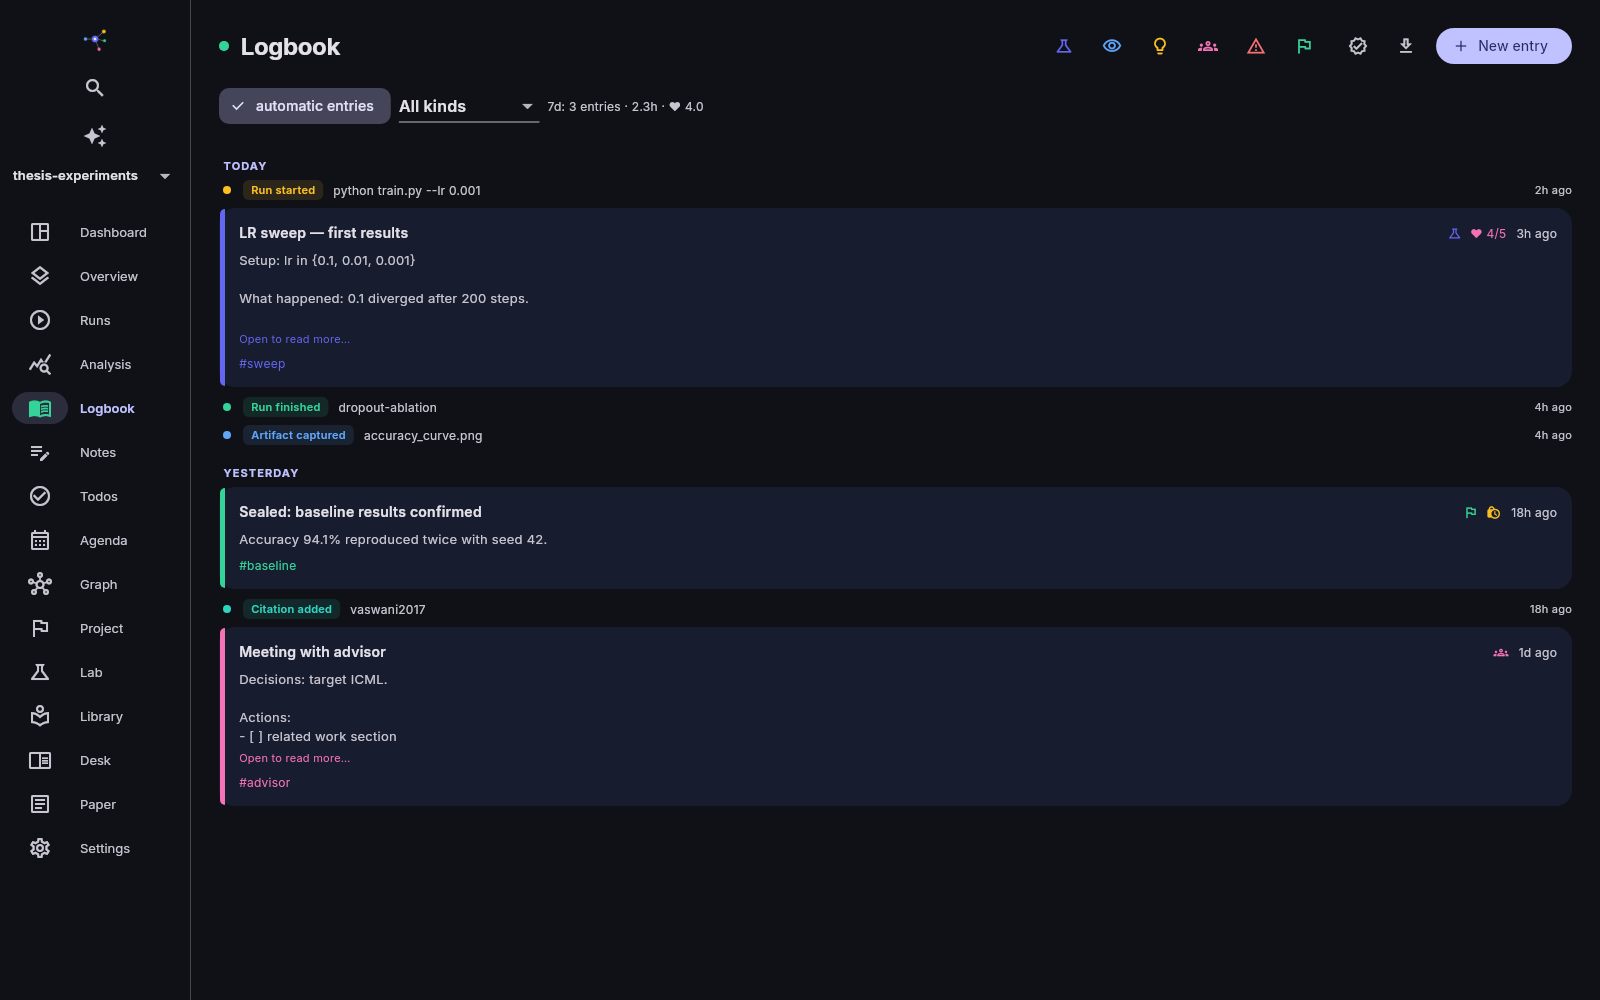The image size is (1600, 1000).
Task: Click the Citation added badge
Action: coord(291,609)
